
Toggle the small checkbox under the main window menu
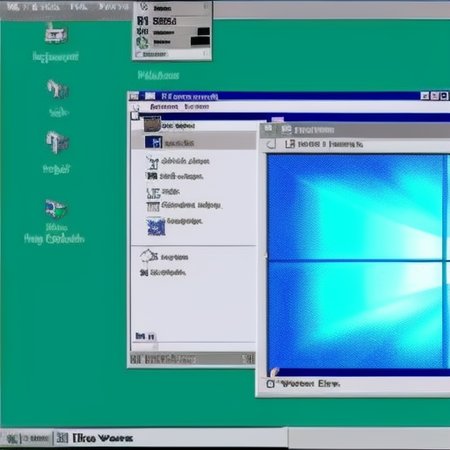pos(135,116)
